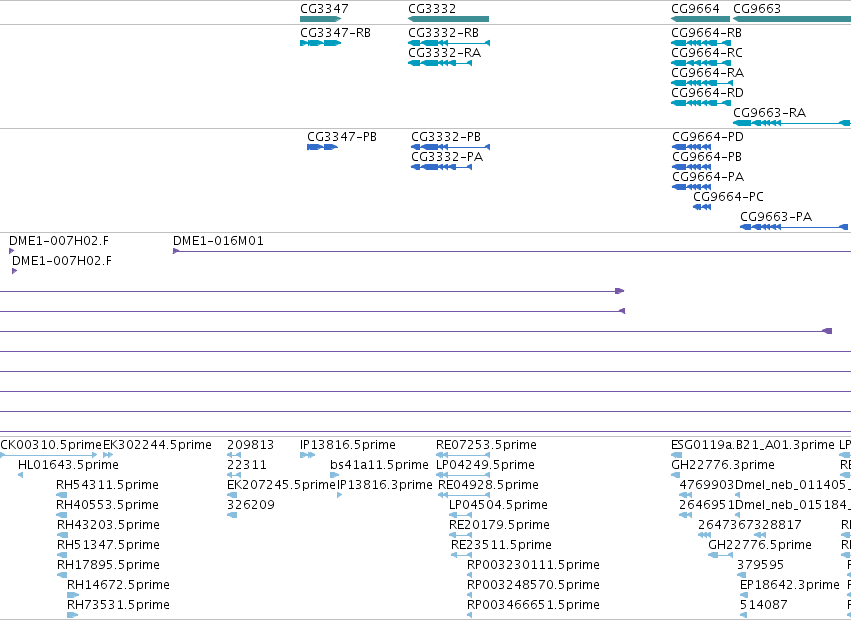Open the CG9663-PA protein label
851x620 pixels.
tap(776, 217)
